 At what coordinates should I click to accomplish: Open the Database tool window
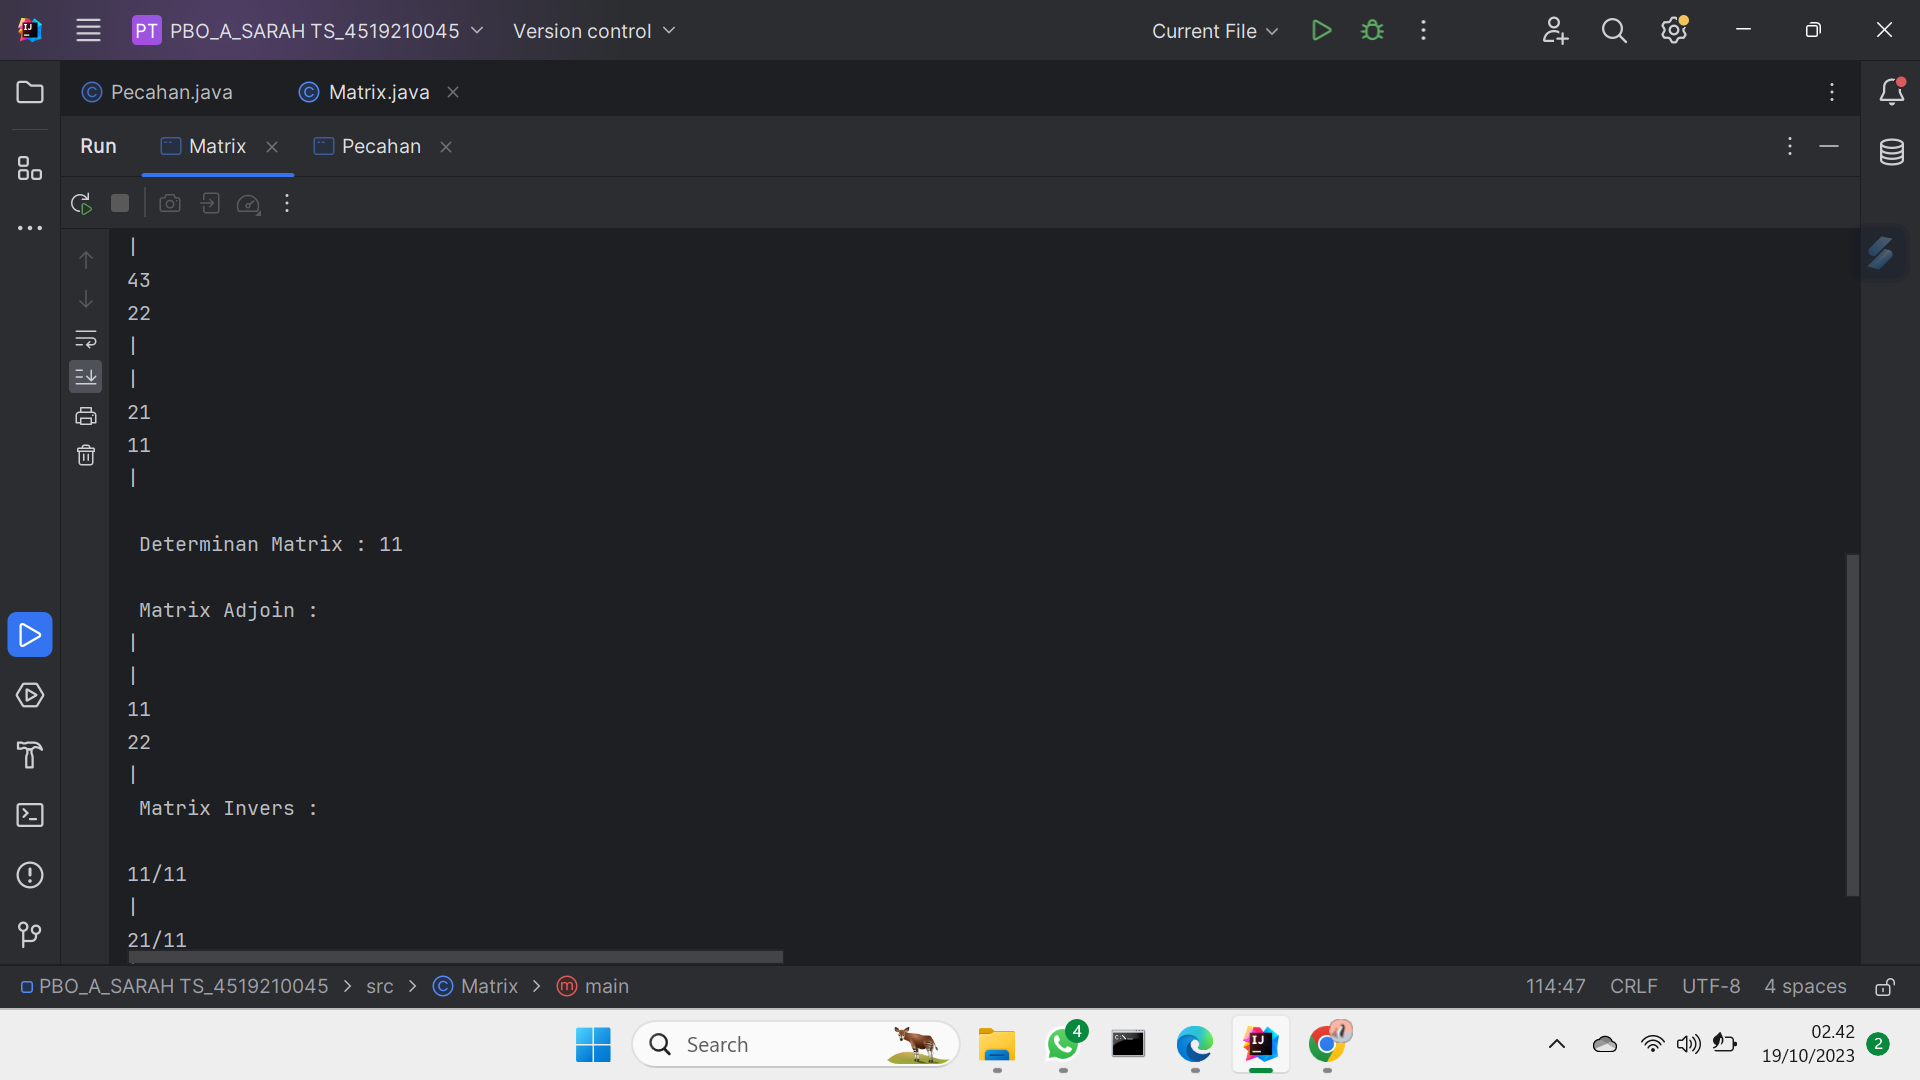click(x=1893, y=152)
